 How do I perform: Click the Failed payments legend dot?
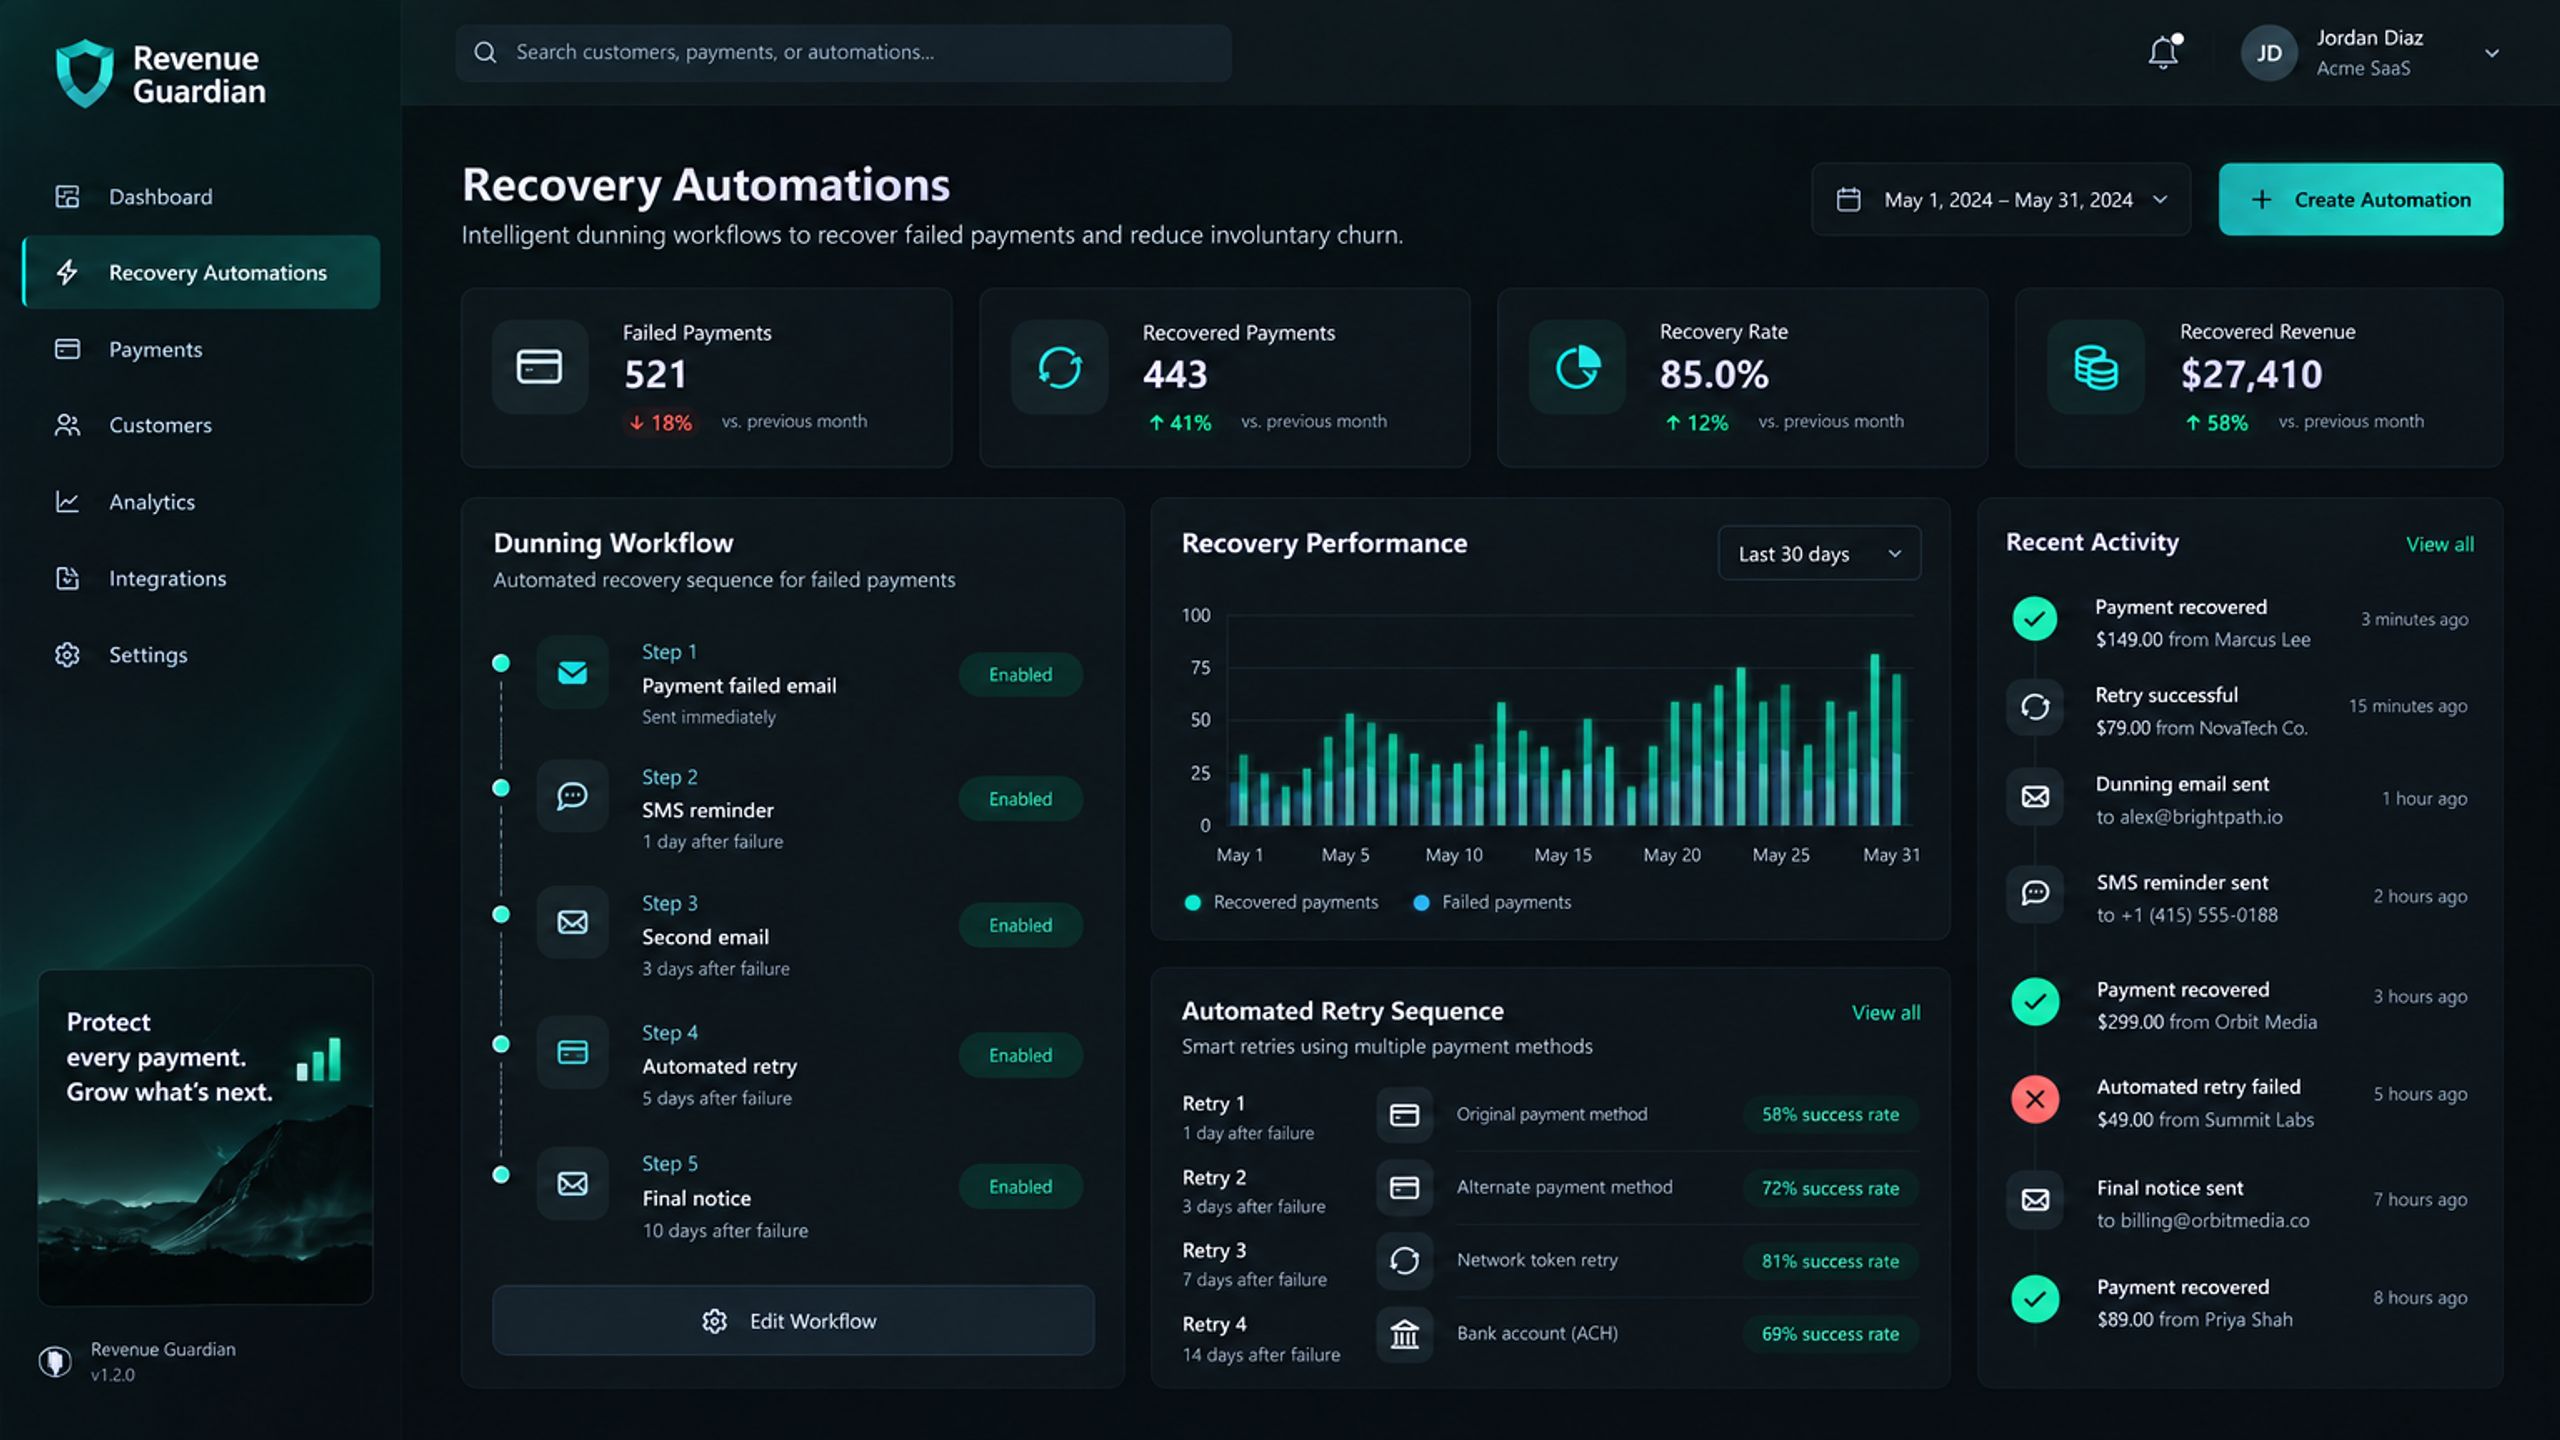(1421, 902)
